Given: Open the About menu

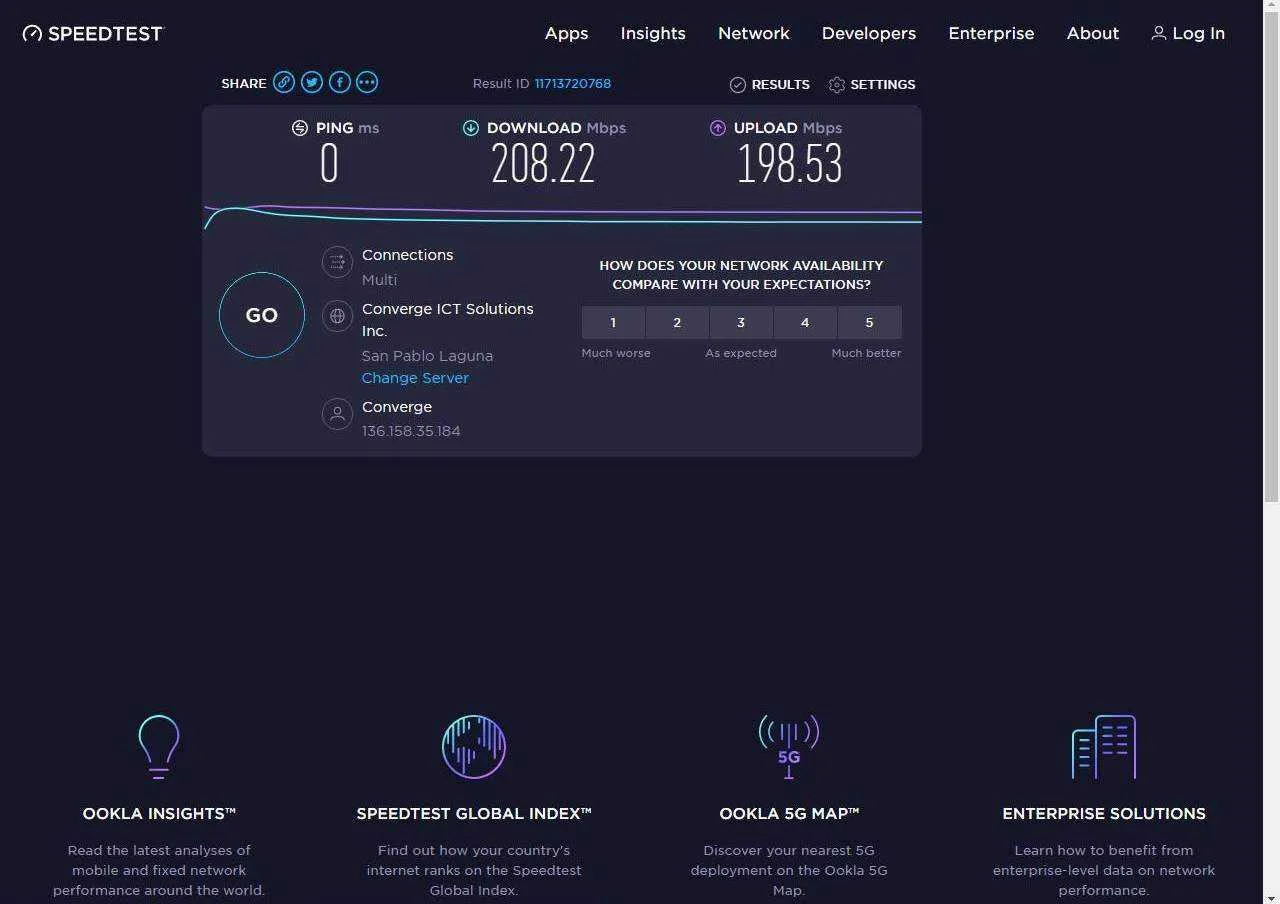Looking at the screenshot, I should coord(1093,33).
